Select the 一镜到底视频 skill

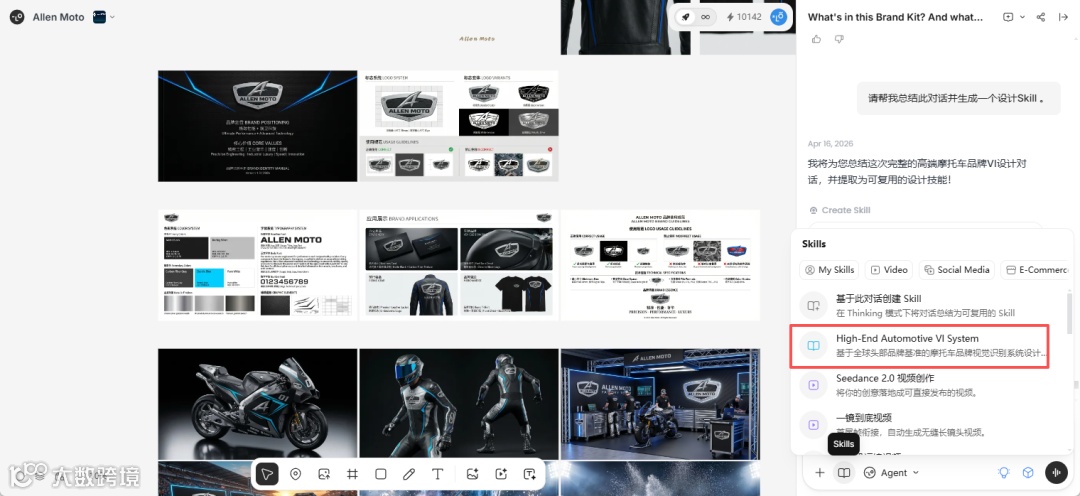pyautogui.click(x=928, y=424)
